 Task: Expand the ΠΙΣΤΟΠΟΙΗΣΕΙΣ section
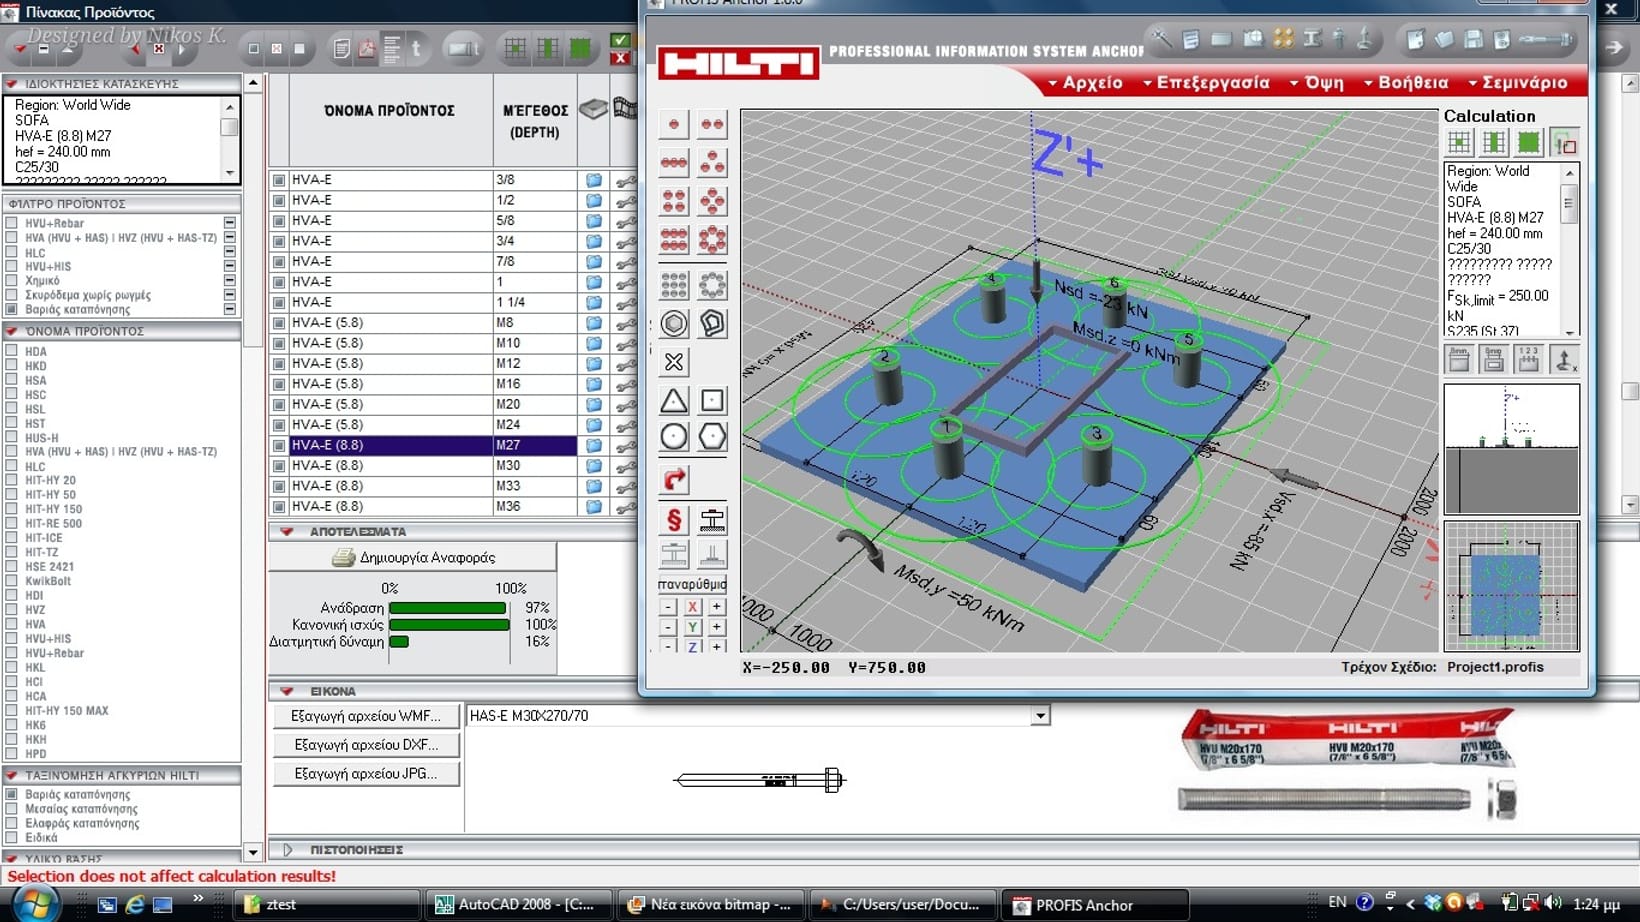pos(288,850)
